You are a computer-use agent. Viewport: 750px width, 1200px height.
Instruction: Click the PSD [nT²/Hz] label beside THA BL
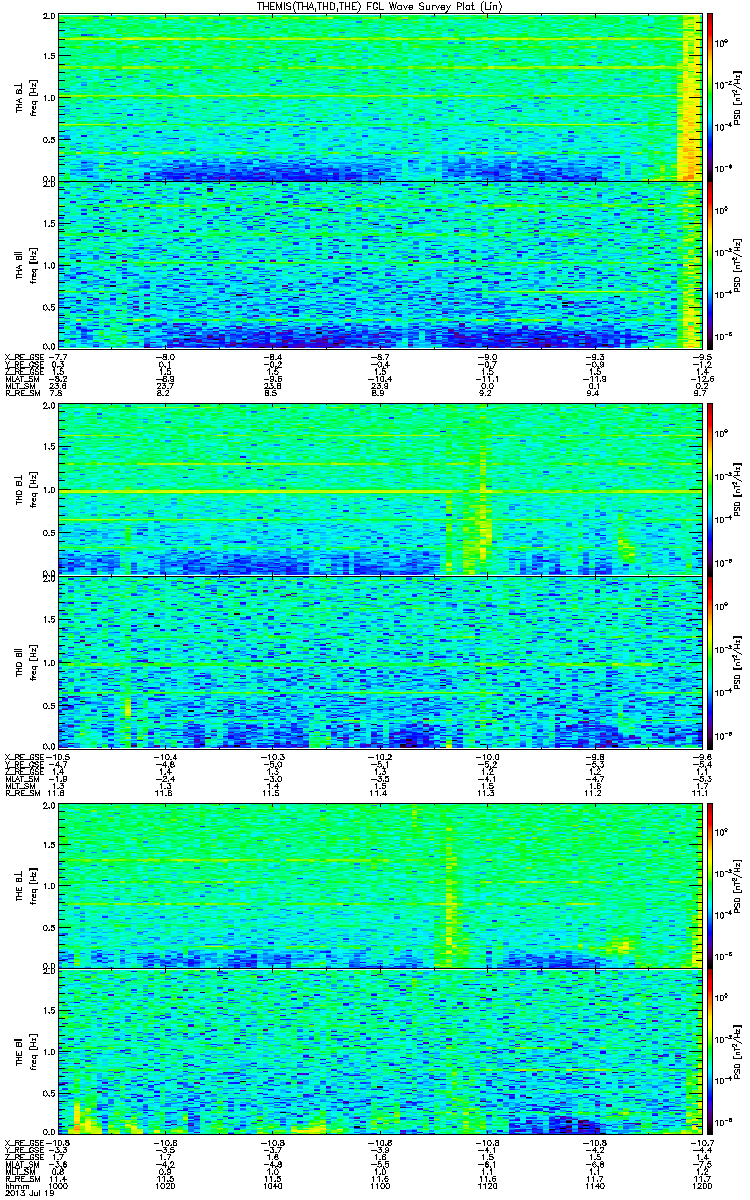735,97
